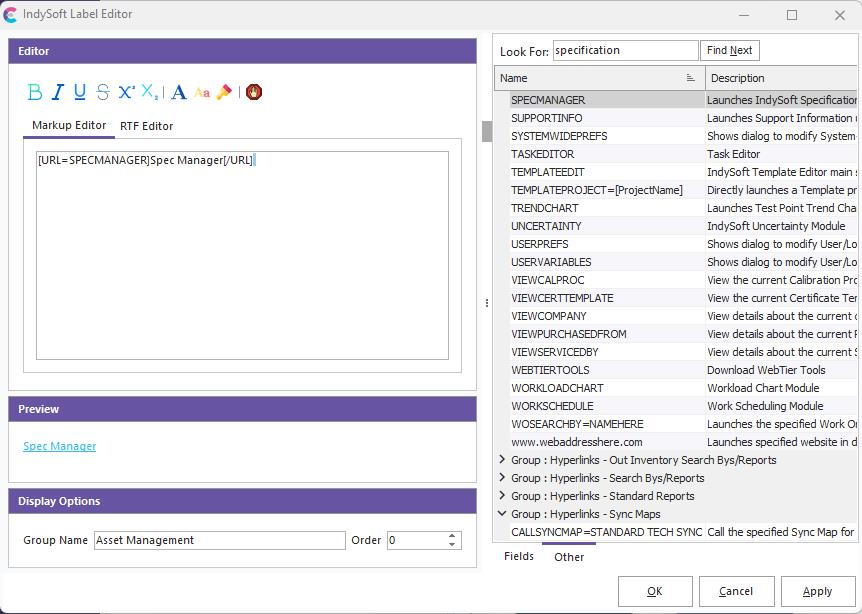The image size is (862, 614).
Task: Click the red stop hand icon
Action: [254, 92]
